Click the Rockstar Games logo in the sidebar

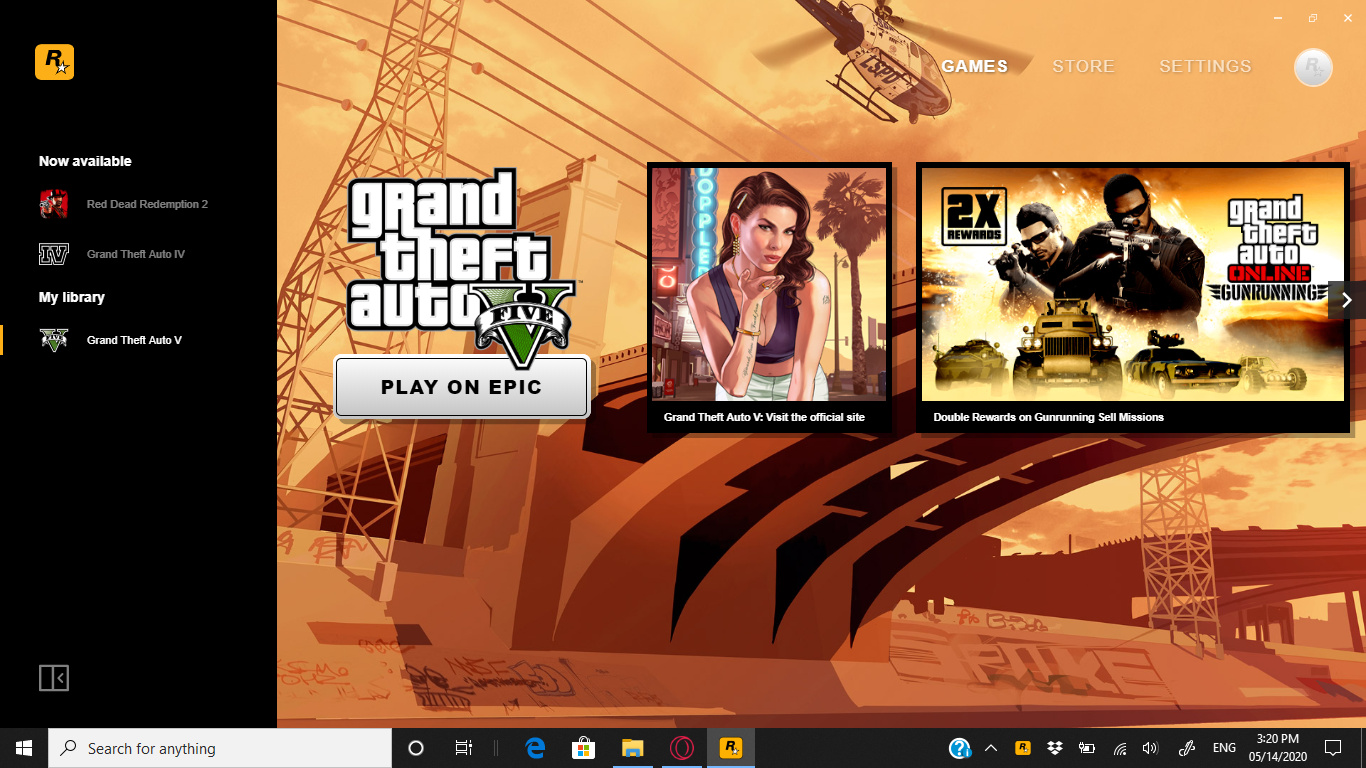pyautogui.click(x=54, y=62)
